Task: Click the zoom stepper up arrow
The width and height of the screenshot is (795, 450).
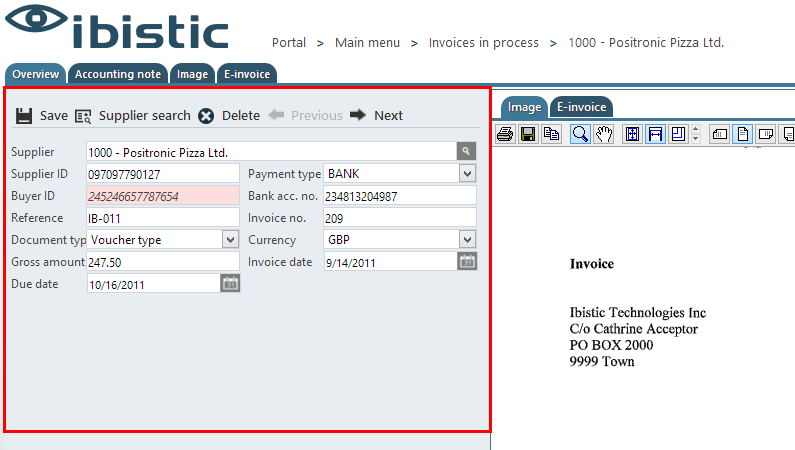Action: [x=696, y=129]
